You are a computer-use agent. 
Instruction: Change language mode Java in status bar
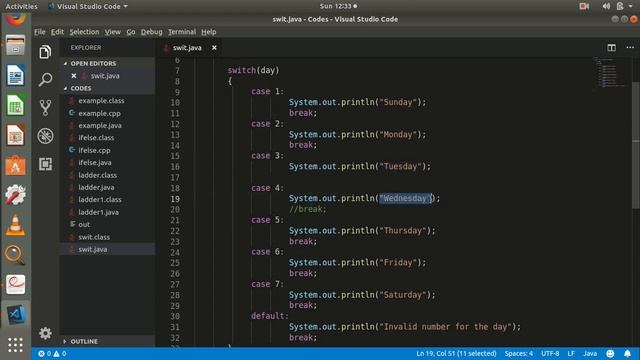(x=590, y=353)
